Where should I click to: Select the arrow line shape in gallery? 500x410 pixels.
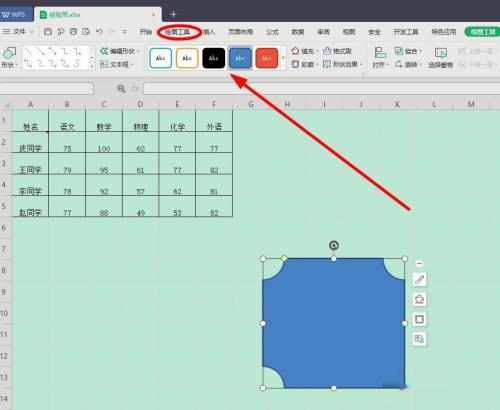[x=41, y=51]
